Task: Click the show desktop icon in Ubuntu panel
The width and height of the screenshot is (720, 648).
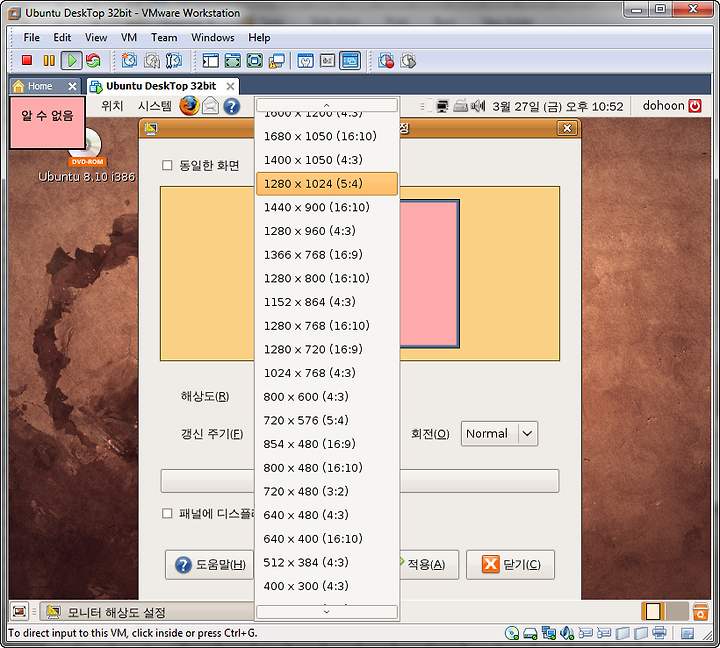Action: 19,612
